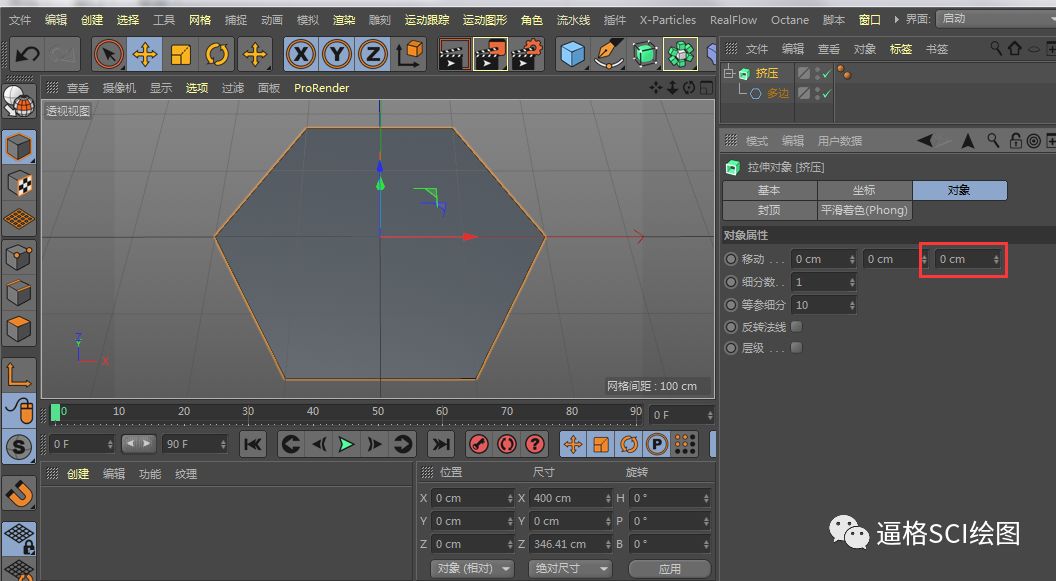This screenshot has height=581, width=1056.
Task: Adjust the 等参细分 stepper arrows
Action: point(852,305)
